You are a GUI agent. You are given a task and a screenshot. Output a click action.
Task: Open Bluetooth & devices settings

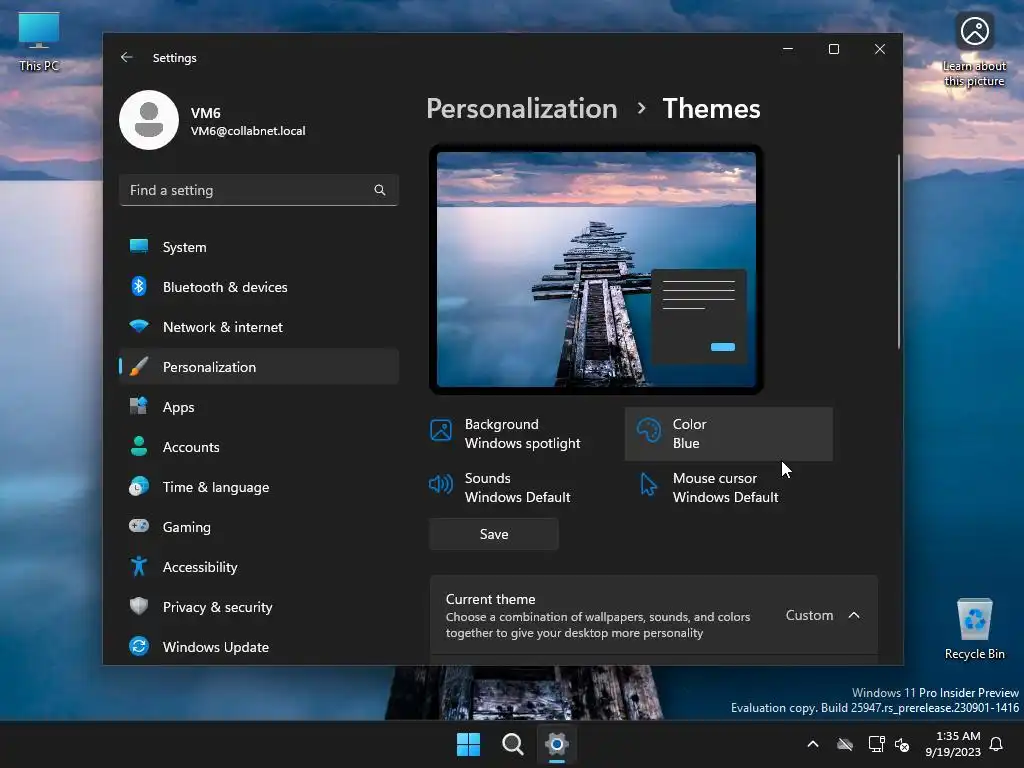coord(259,287)
